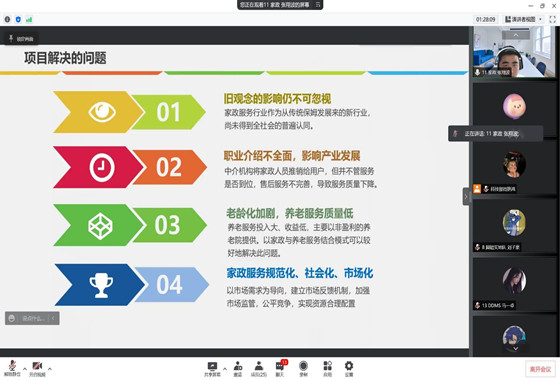Turn on the camera video
Image resolution: width=560 pixels, height=380 pixels.
37,369
